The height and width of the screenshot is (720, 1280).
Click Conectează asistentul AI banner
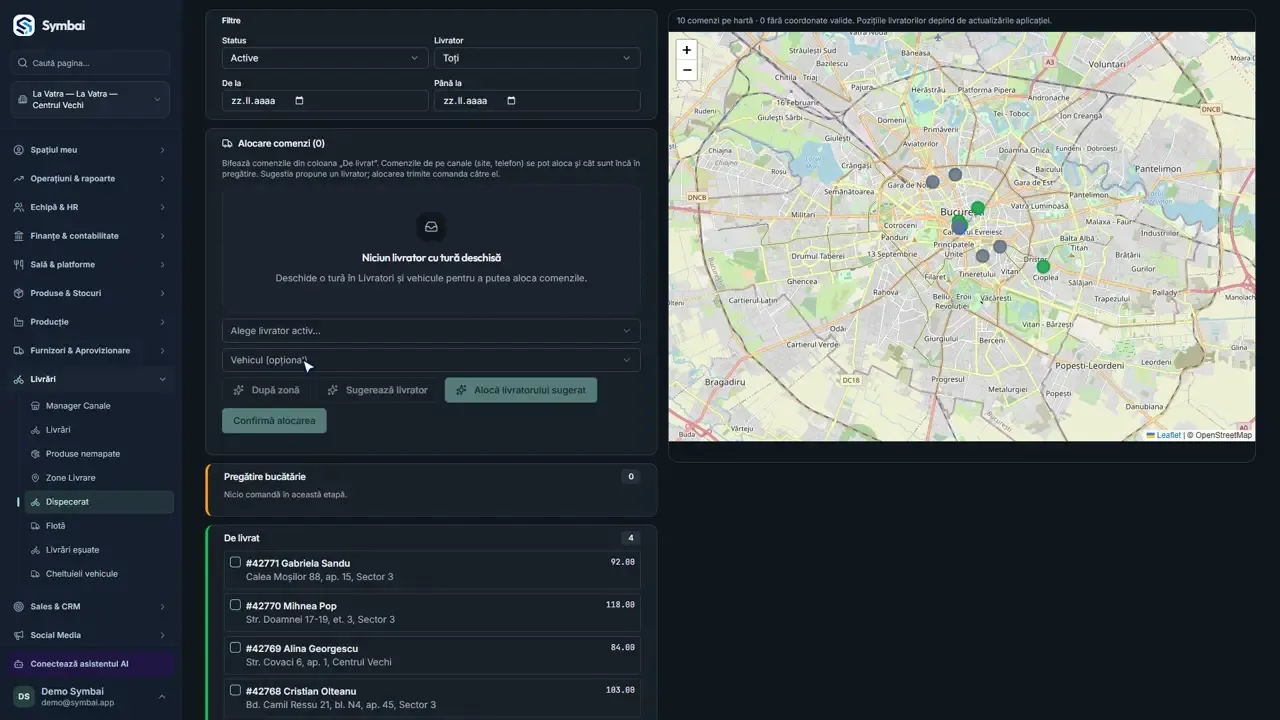[91, 664]
